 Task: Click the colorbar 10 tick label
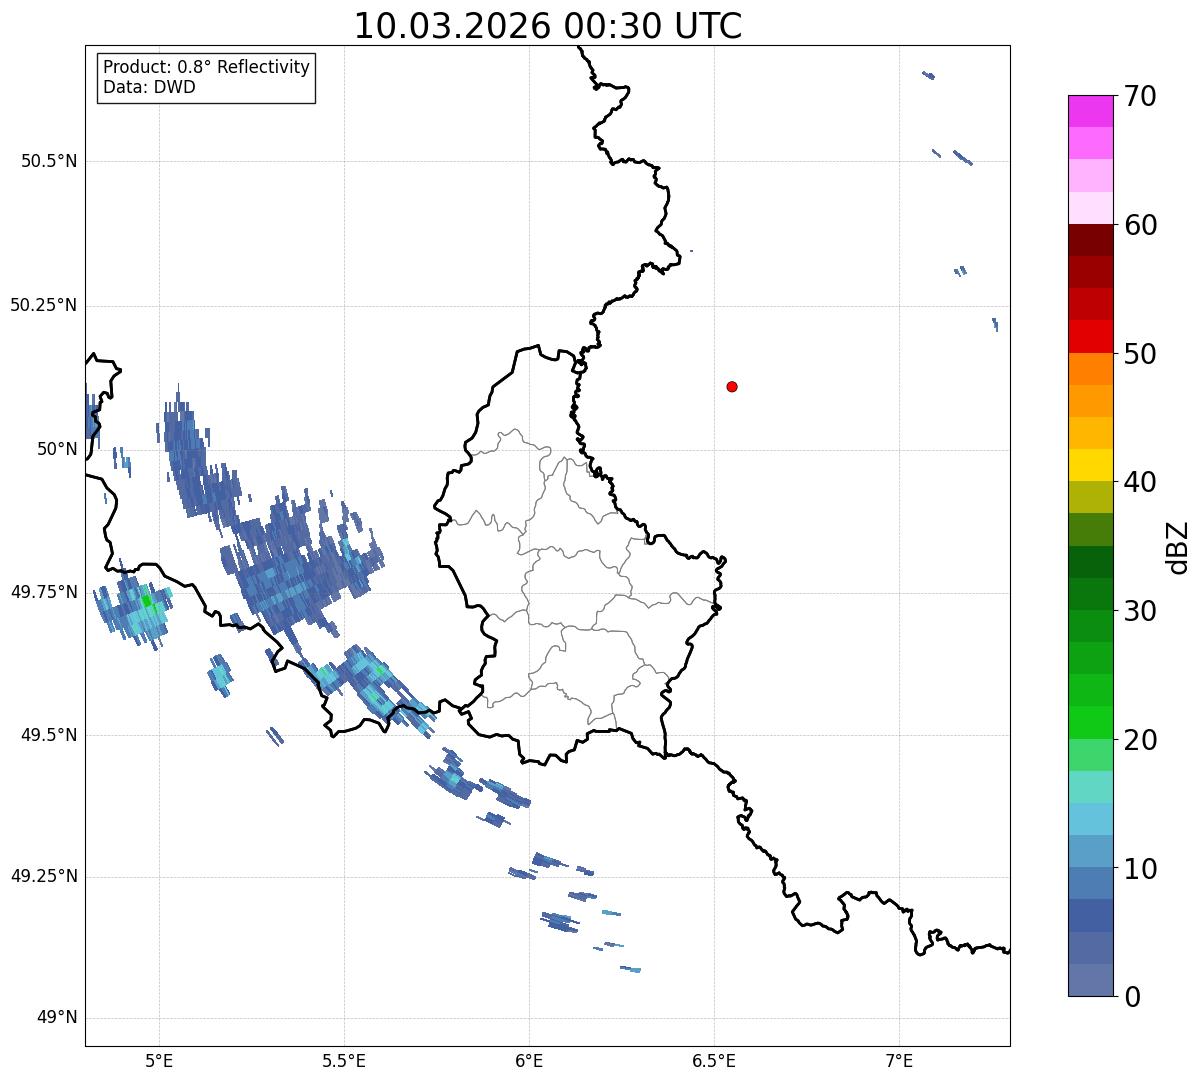(1140, 868)
